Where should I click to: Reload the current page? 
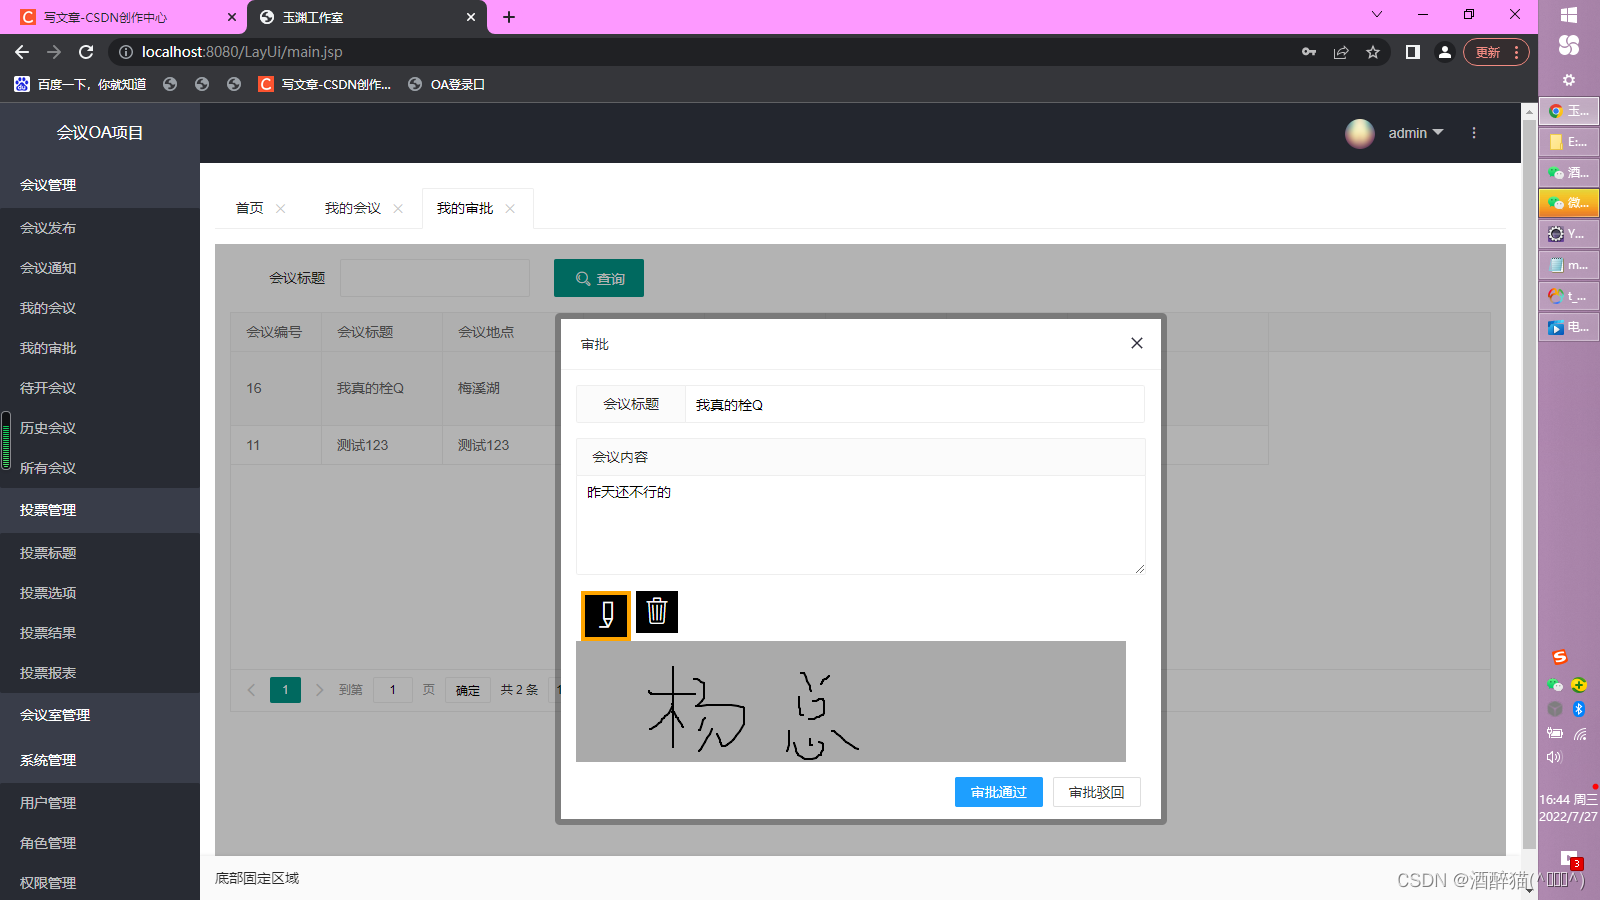(x=86, y=52)
